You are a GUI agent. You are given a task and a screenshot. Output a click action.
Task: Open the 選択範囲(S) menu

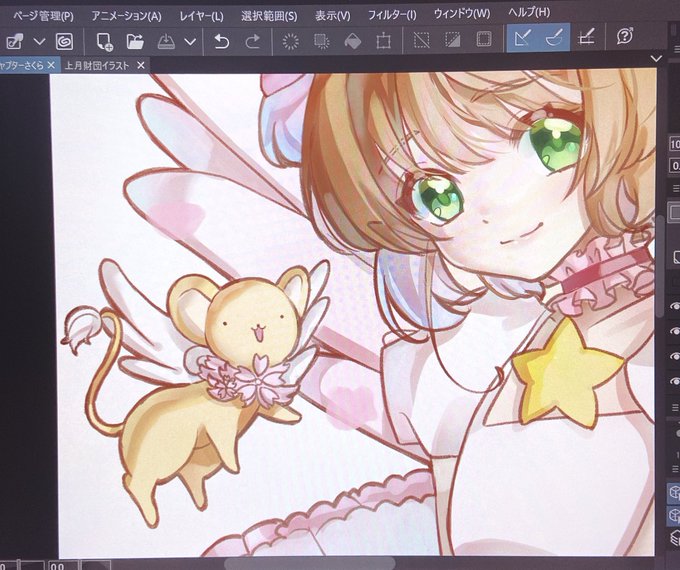(269, 16)
